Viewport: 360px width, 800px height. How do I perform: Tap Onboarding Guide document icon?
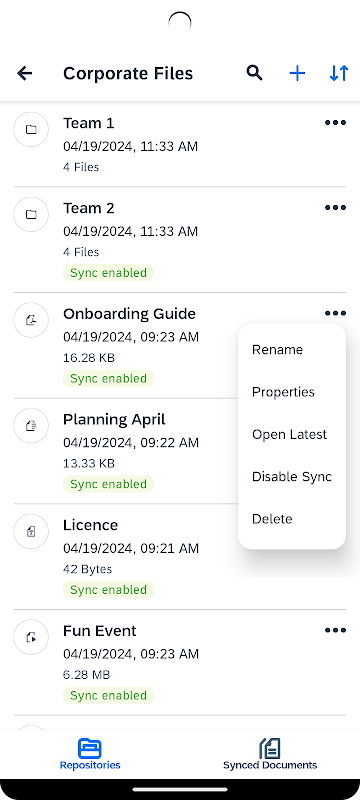[x=31, y=320]
